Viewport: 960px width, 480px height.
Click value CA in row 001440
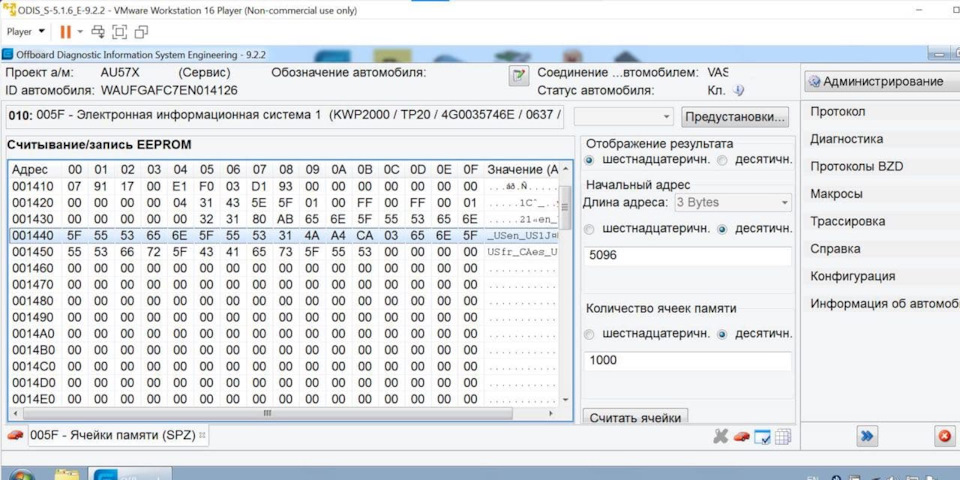pos(365,235)
